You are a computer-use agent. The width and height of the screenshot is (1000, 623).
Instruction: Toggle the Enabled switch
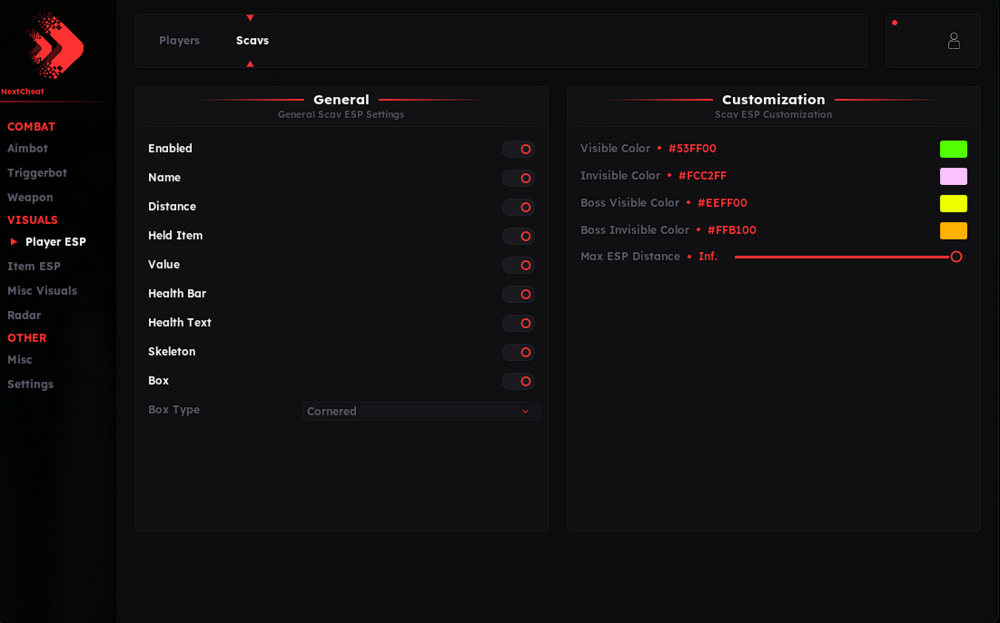click(518, 149)
